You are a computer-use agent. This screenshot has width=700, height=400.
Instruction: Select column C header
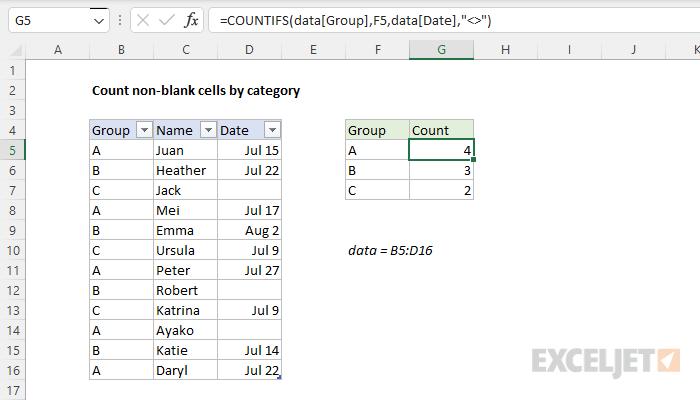coord(186,50)
